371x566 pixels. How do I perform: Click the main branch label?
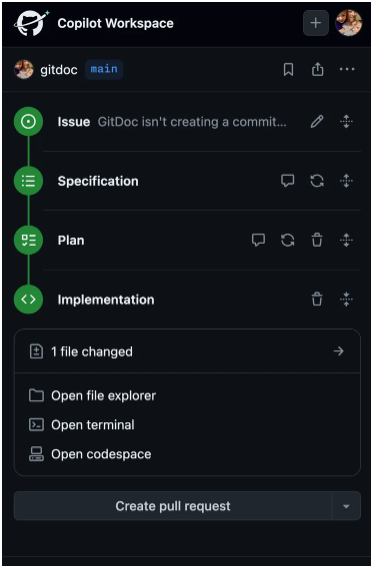[104, 69]
